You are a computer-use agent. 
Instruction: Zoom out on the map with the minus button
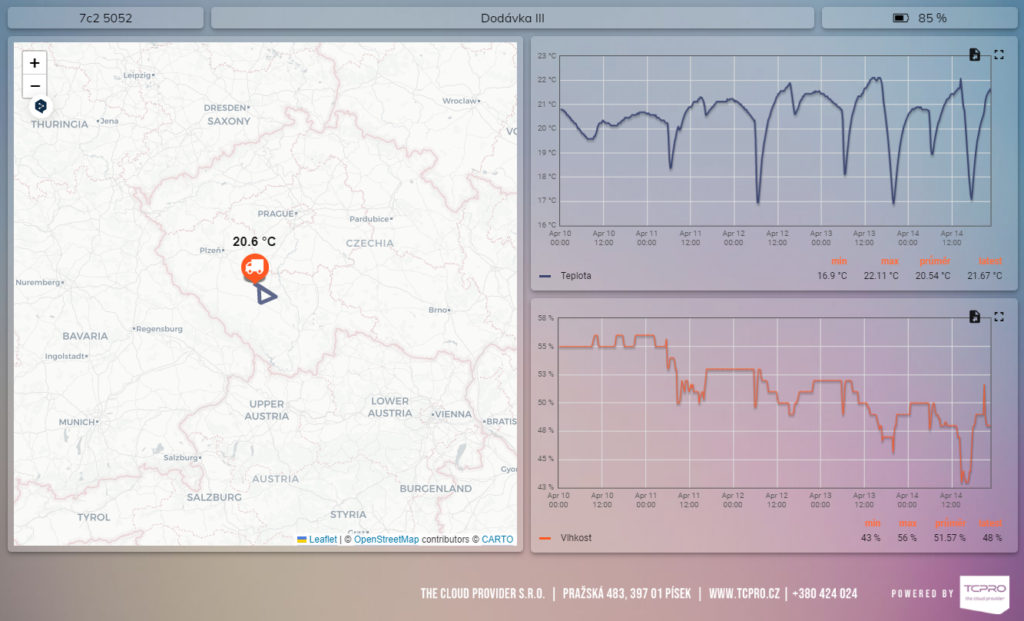[34, 86]
